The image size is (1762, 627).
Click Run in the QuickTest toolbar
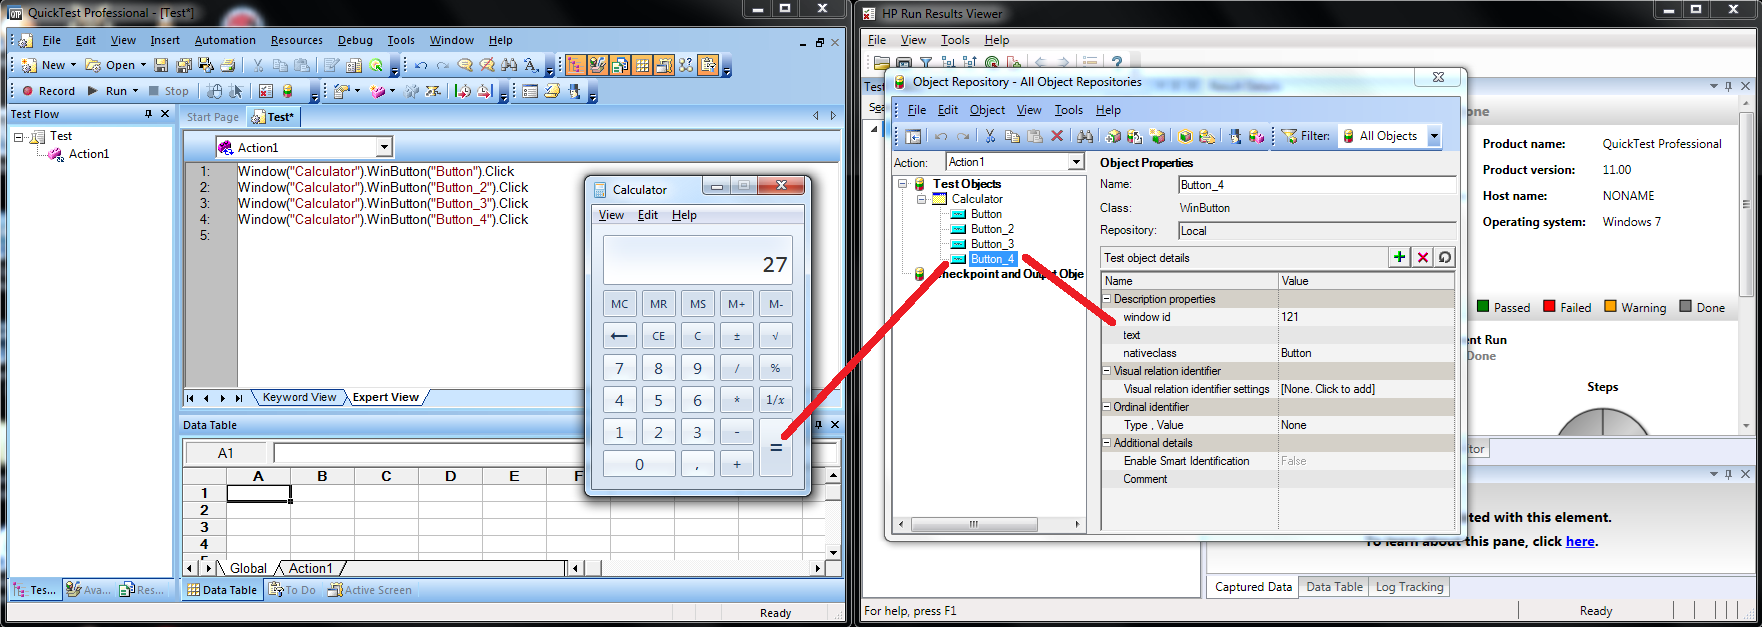pos(109,91)
